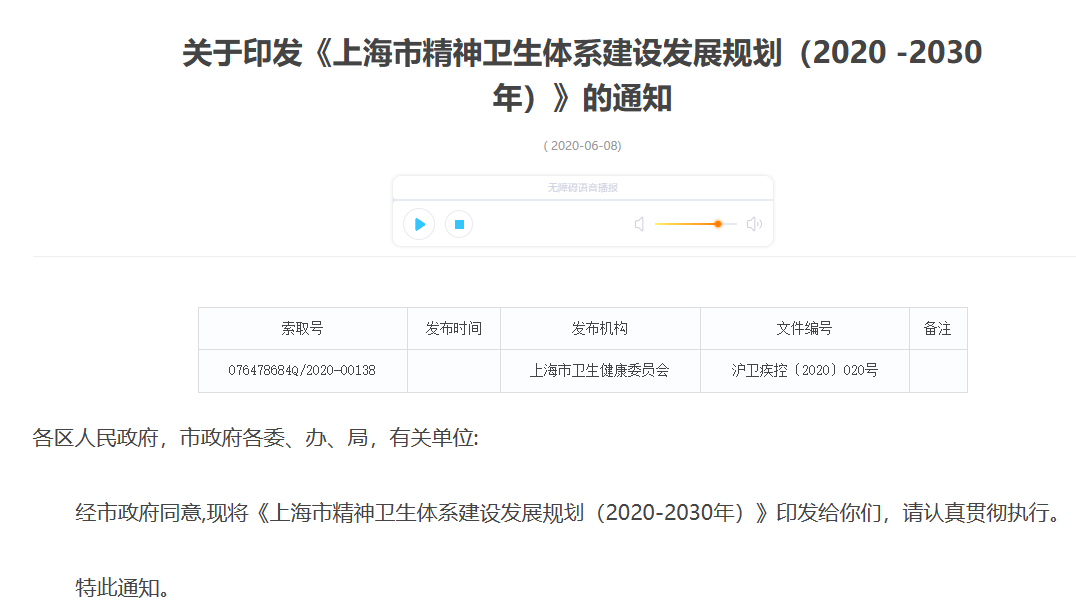Click the play icon to start voice broadcast
Viewport: 1076px width, 603px height.
pos(418,223)
